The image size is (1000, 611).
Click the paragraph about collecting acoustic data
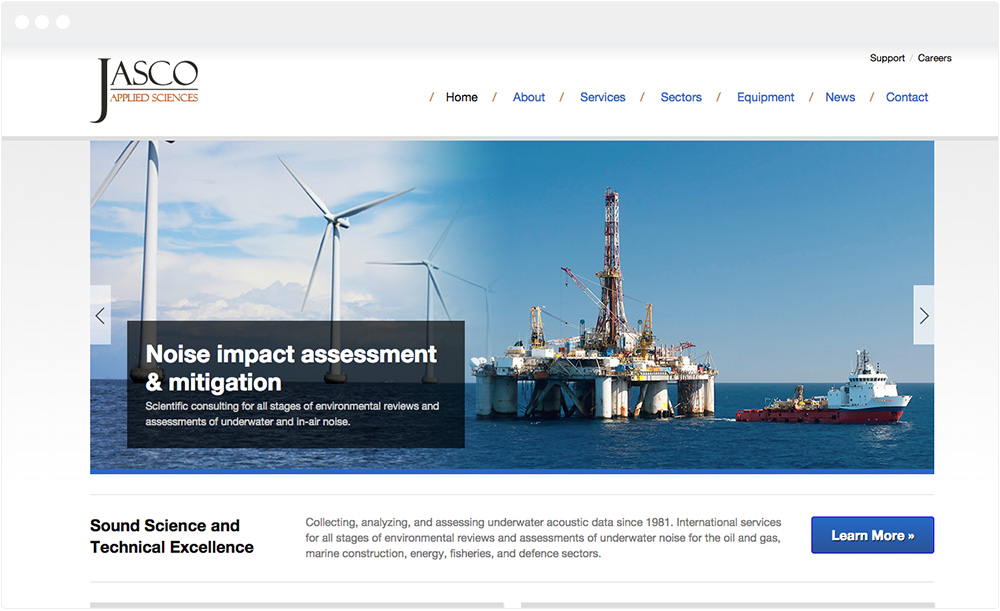tap(543, 538)
